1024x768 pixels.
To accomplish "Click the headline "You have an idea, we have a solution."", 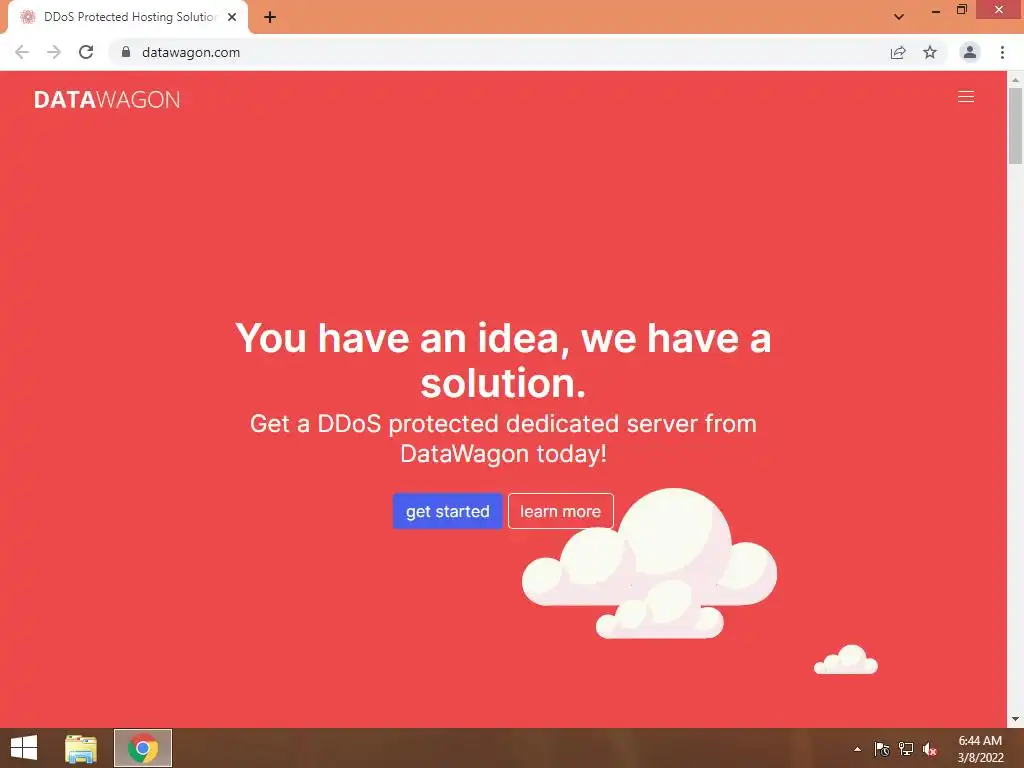I will (503, 360).
